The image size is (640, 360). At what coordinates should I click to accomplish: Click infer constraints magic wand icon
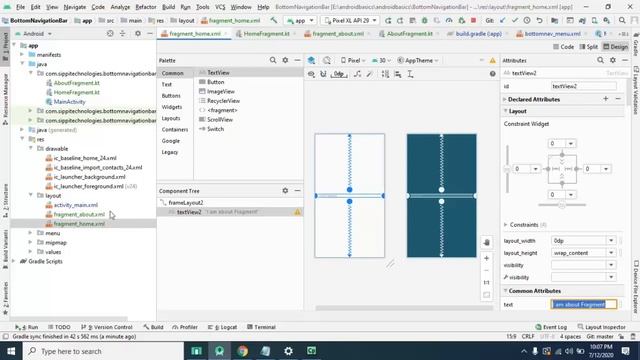click(369, 74)
